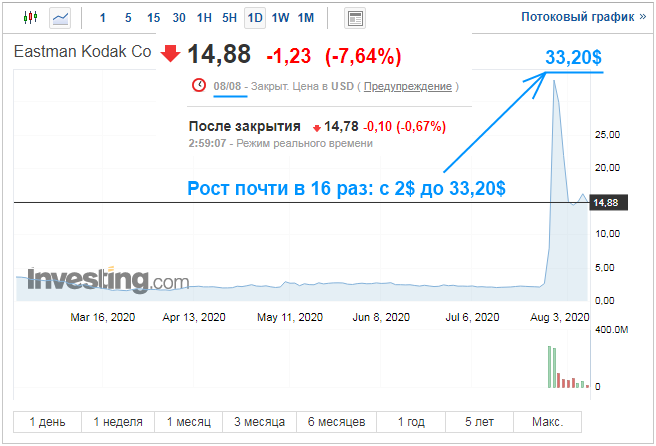Click the after-hours price 14,78
656x446 pixels.
point(341,126)
